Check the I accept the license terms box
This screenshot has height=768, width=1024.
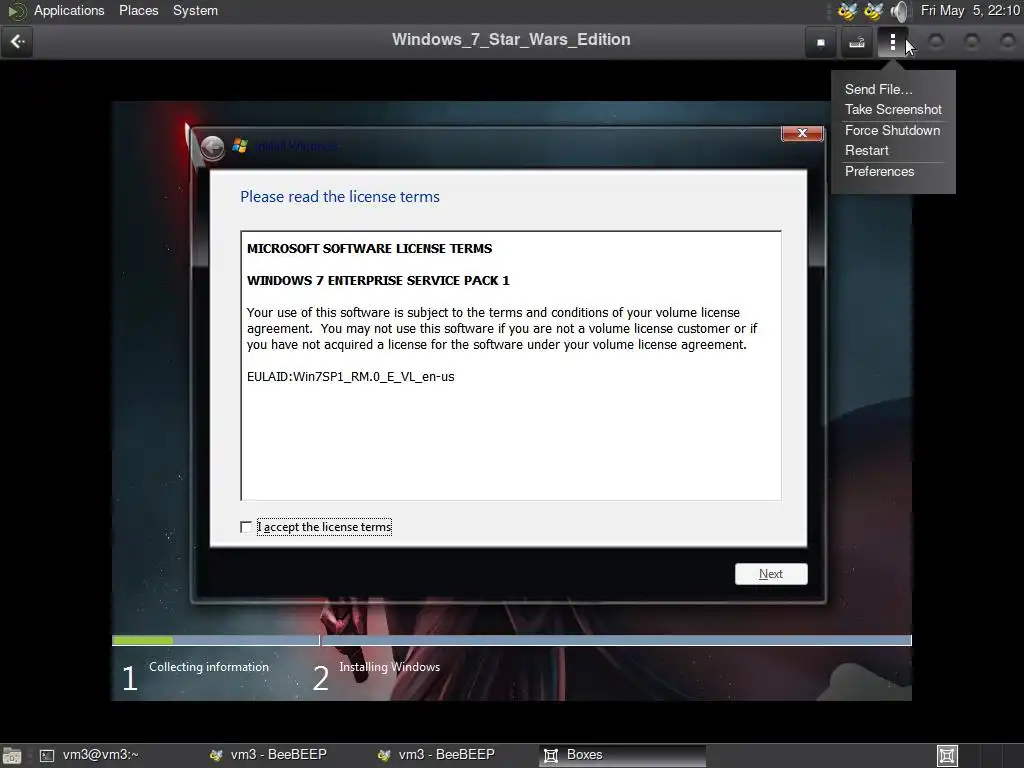(246, 527)
